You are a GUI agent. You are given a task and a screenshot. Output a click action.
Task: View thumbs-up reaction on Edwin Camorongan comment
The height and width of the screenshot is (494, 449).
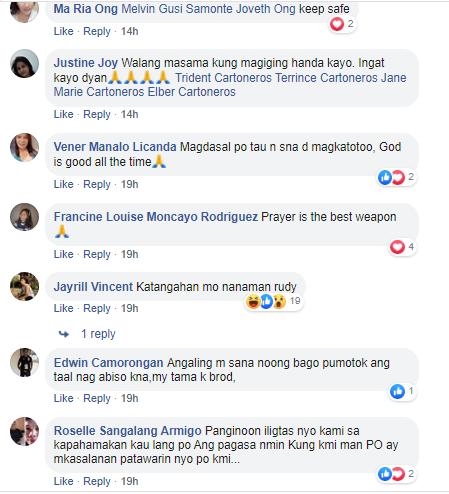(x=402, y=391)
